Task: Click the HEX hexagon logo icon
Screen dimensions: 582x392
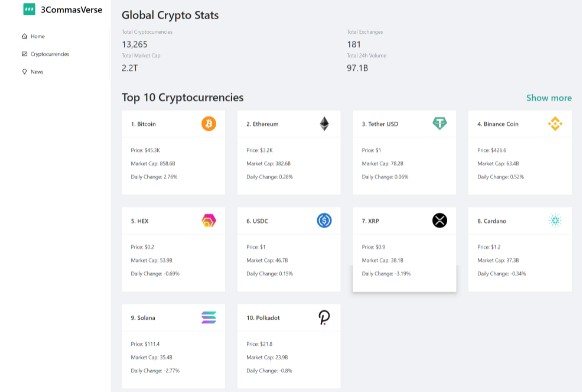Action: [209, 220]
